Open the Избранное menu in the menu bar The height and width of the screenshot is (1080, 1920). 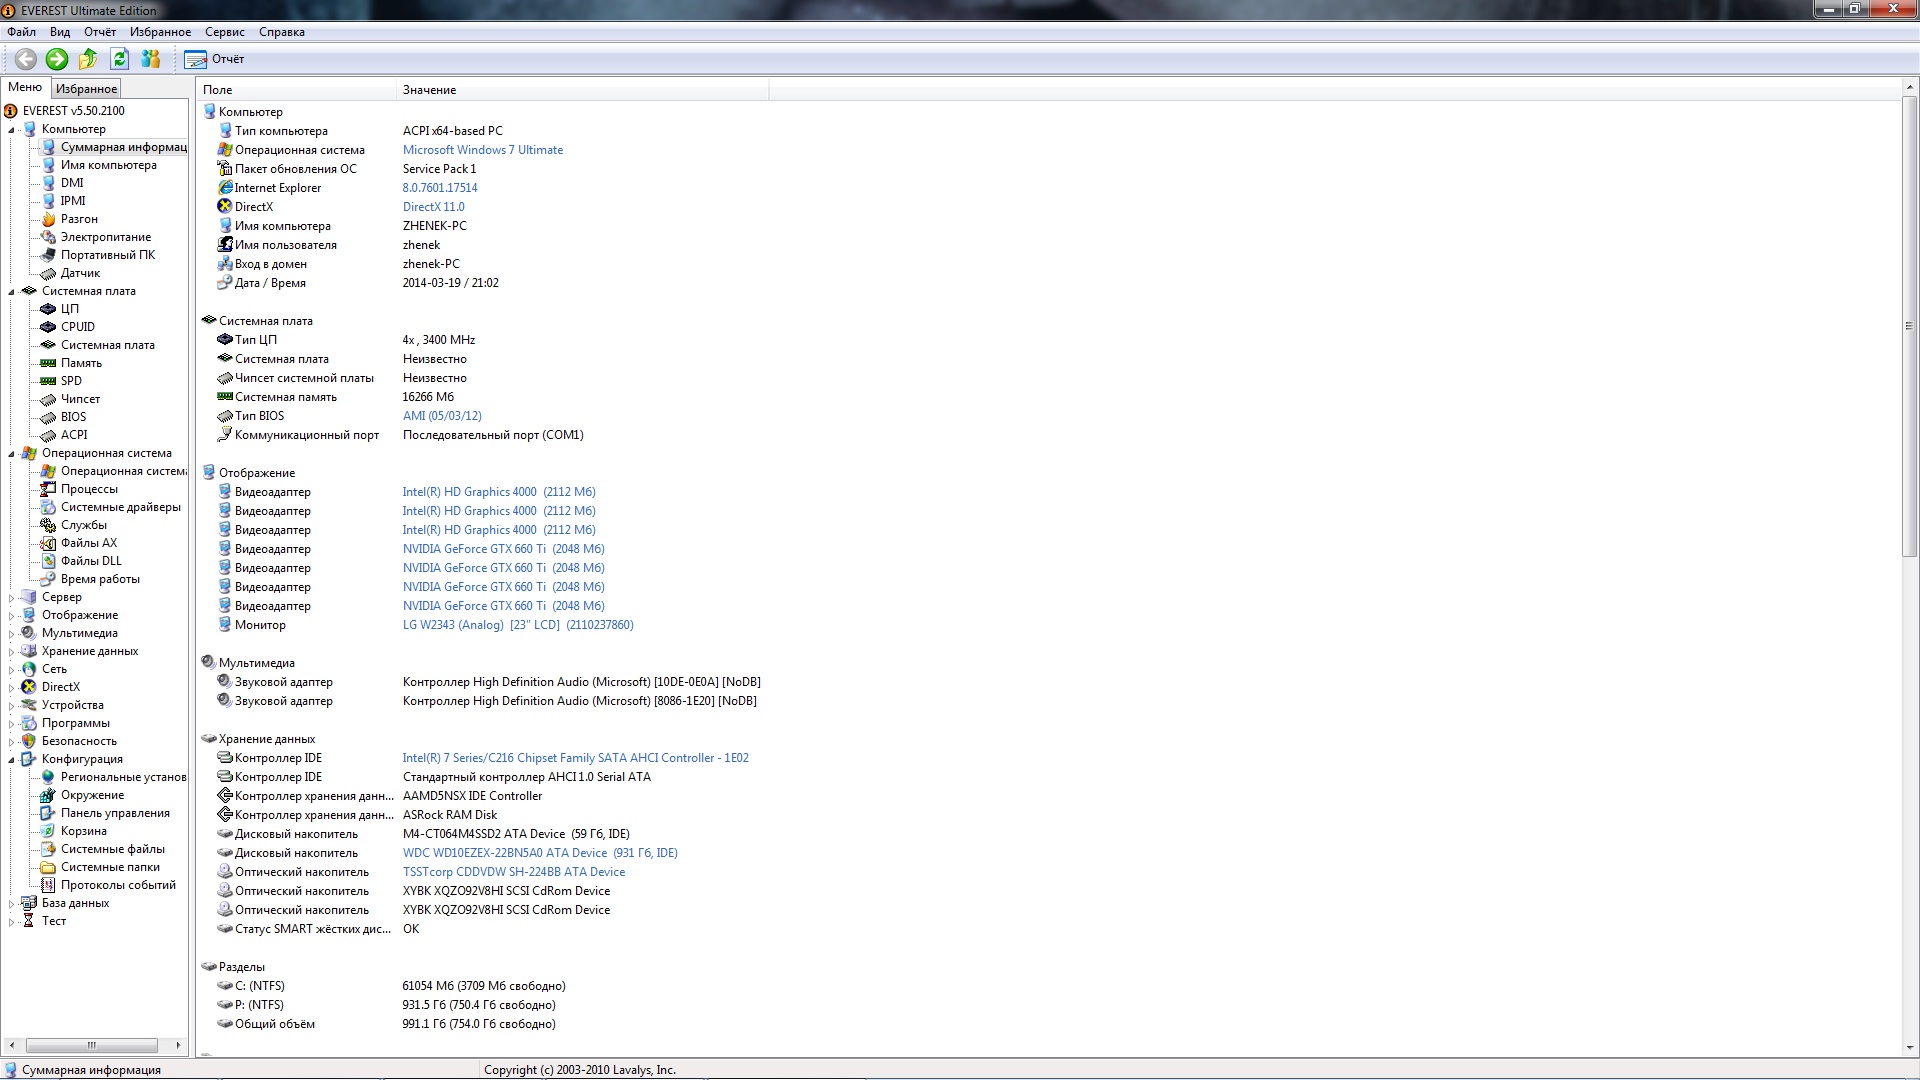coord(160,32)
